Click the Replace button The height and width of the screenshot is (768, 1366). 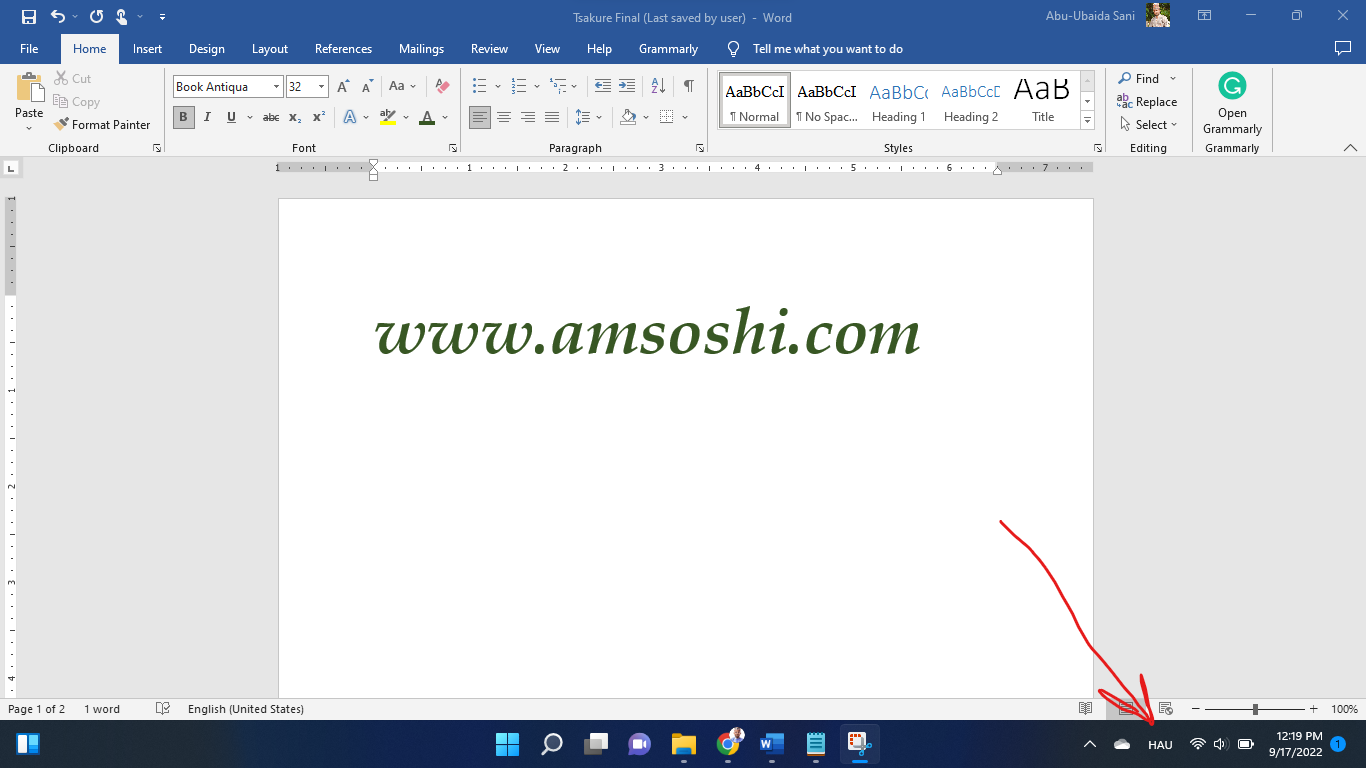(1147, 102)
